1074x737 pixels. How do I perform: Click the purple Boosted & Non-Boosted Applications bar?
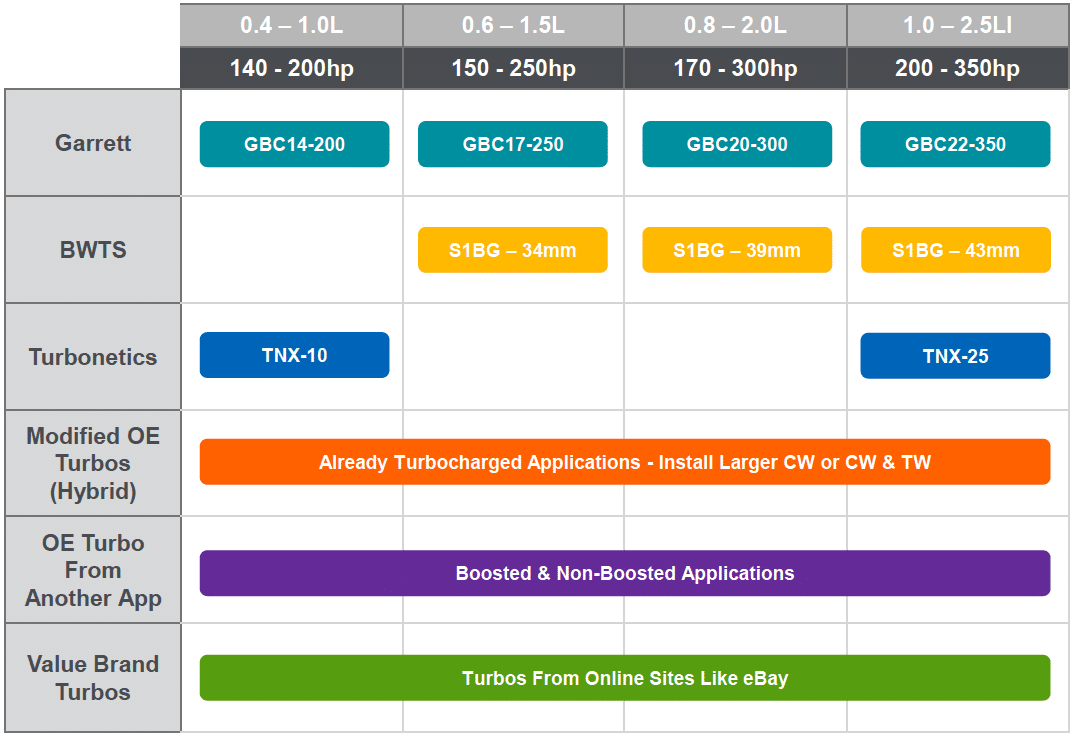pyautogui.click(x=625, y=573)
